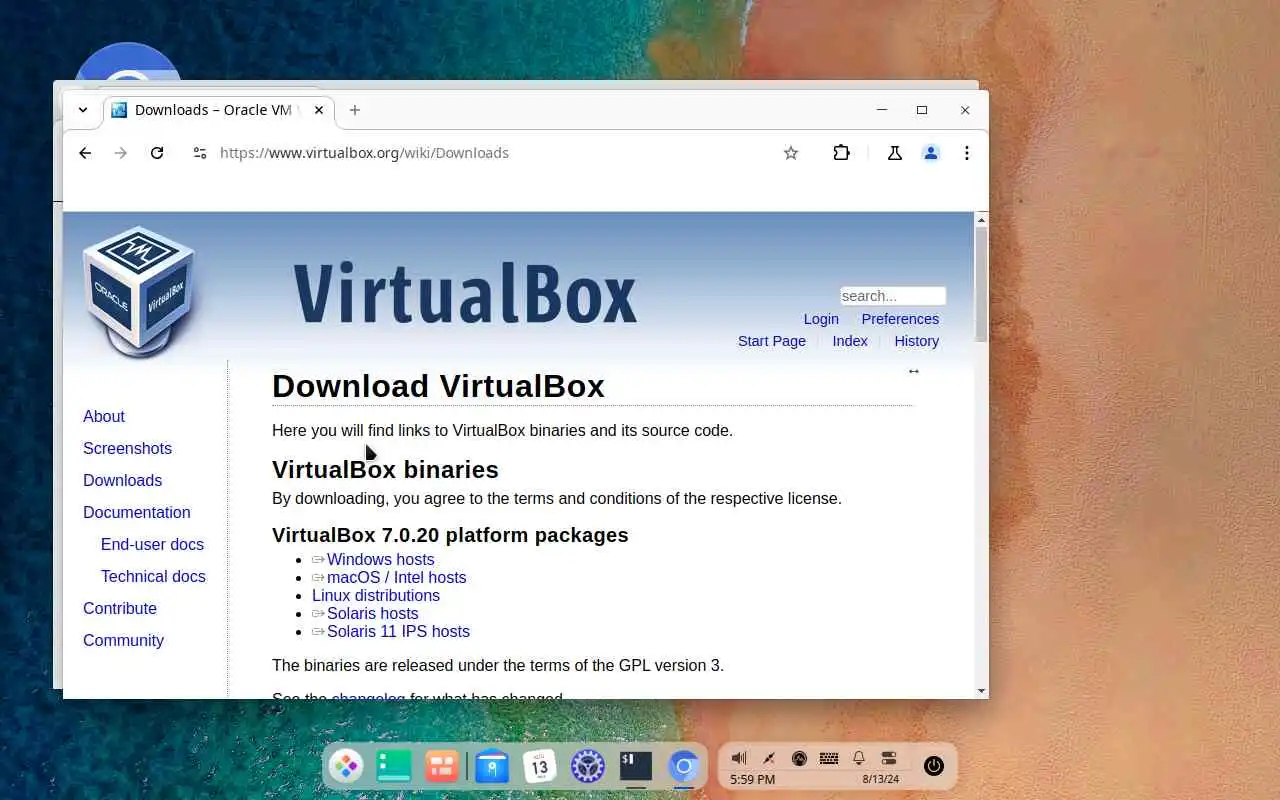This screenshot has height=800, width=1280.
Task: Click the scrollbar down arrow
Action: click(981, 690)
